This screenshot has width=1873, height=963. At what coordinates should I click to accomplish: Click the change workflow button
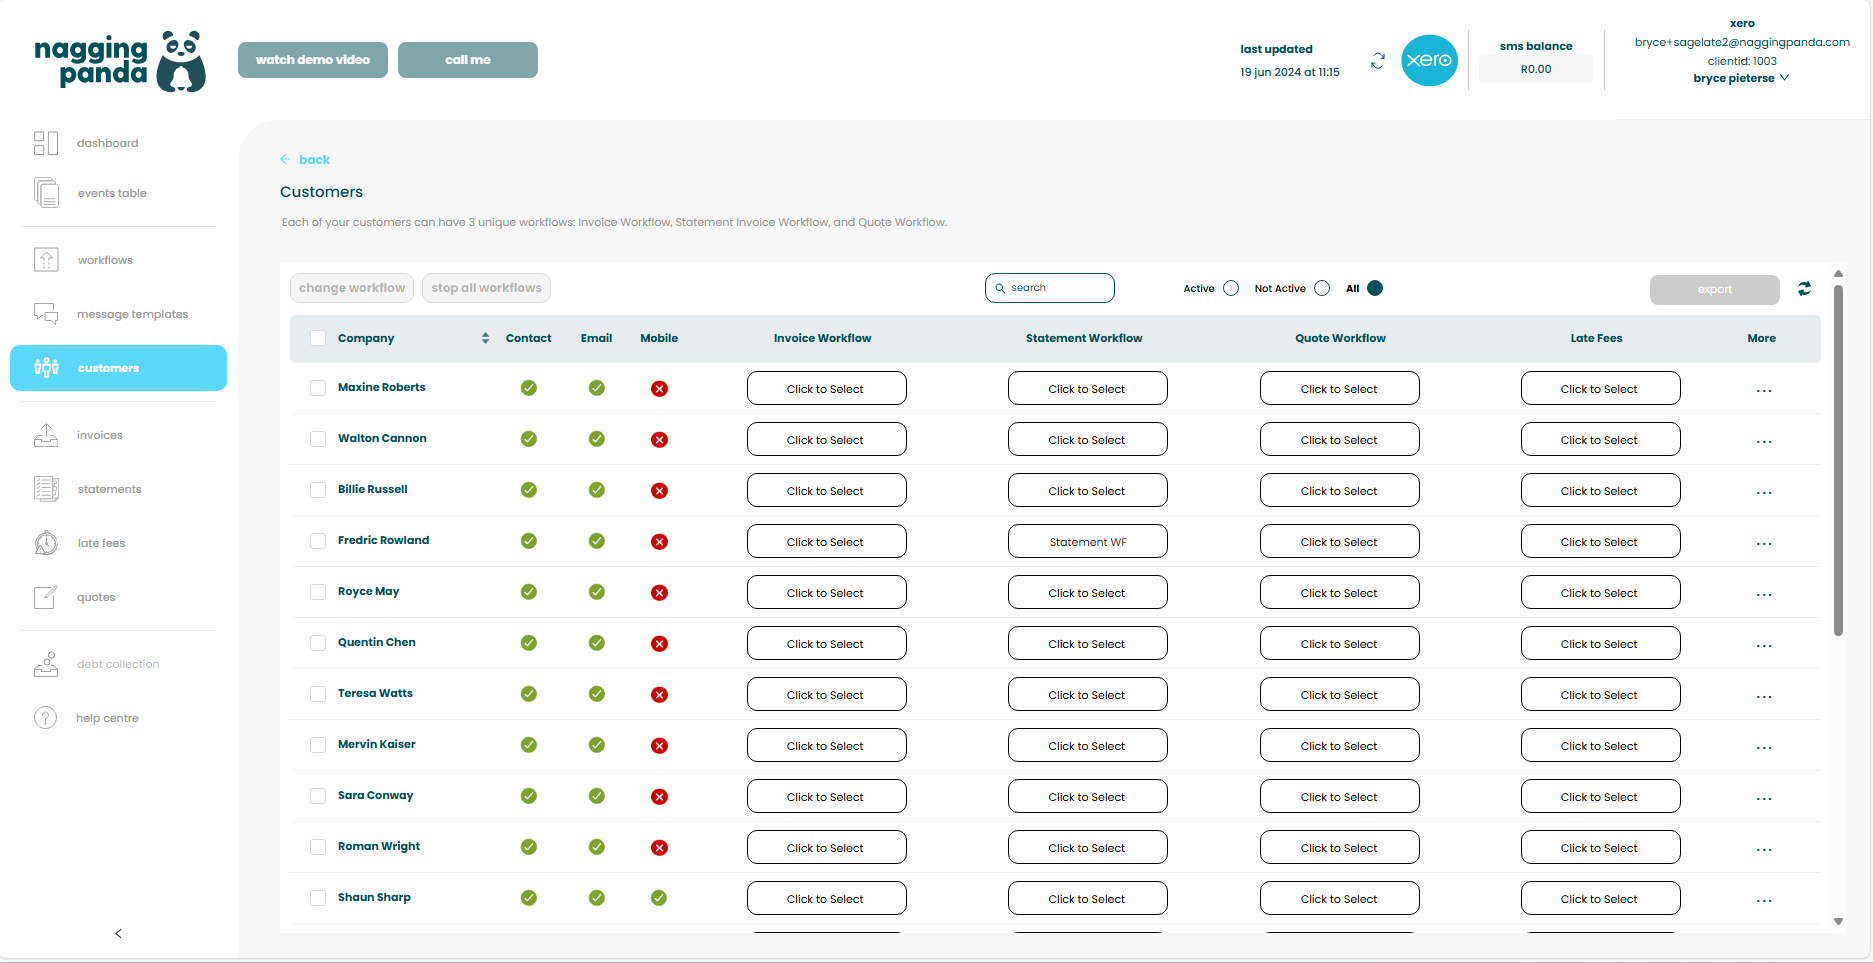click(352, 288)
